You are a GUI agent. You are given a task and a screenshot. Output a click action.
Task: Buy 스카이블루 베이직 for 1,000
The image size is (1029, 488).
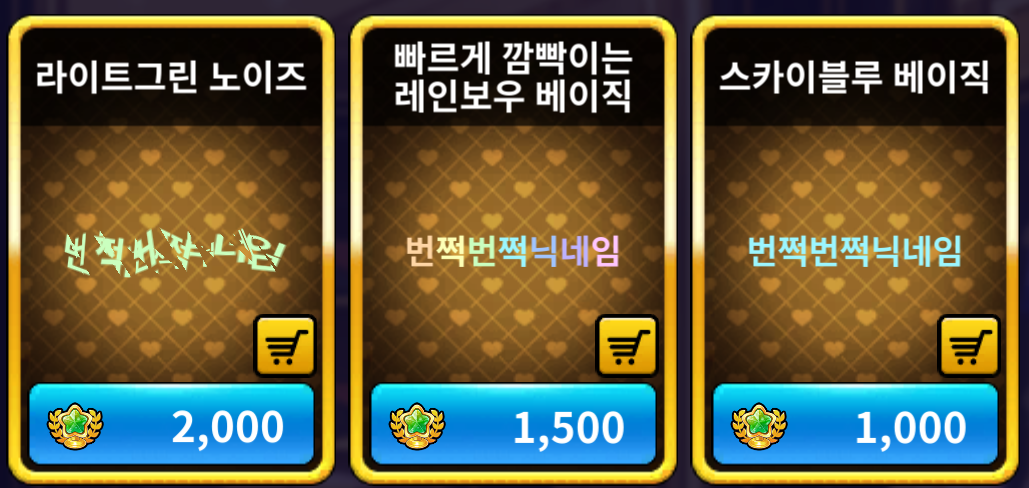coord(855,424)
